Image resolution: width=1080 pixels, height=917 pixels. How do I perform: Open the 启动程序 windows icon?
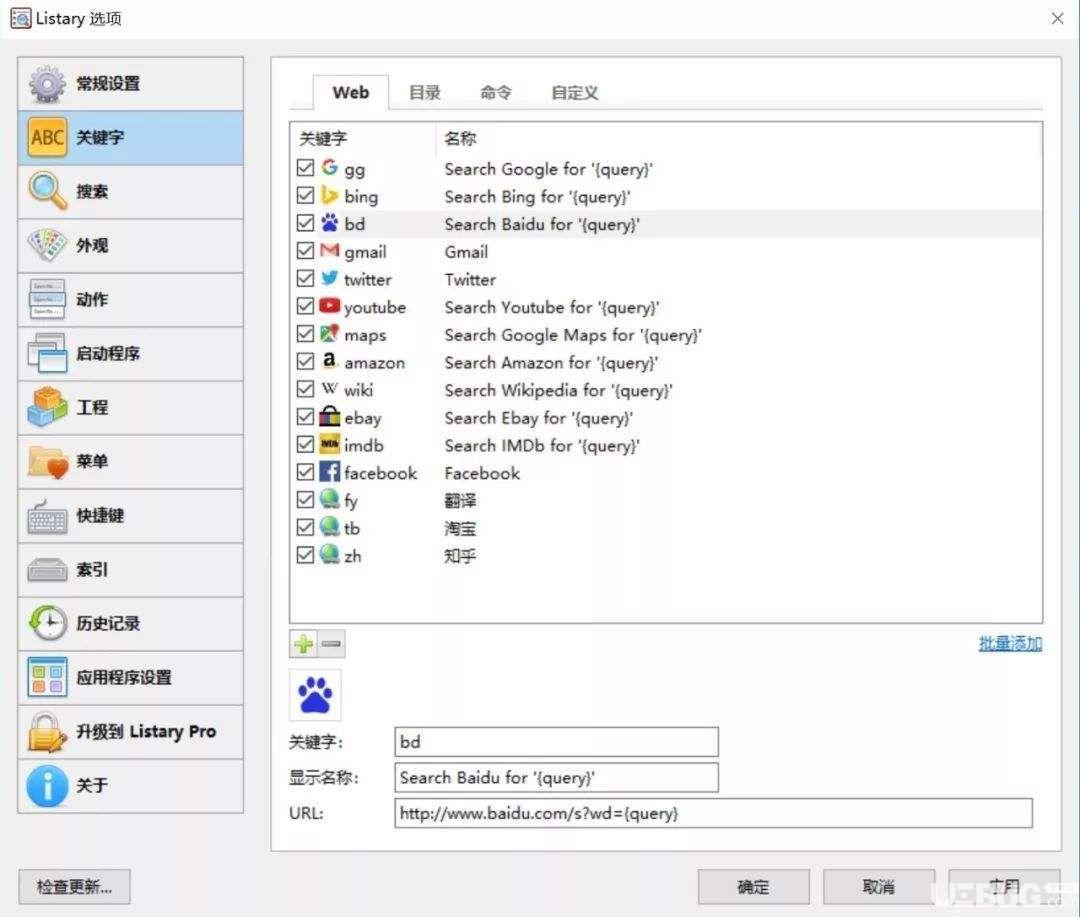pos(47,353)
